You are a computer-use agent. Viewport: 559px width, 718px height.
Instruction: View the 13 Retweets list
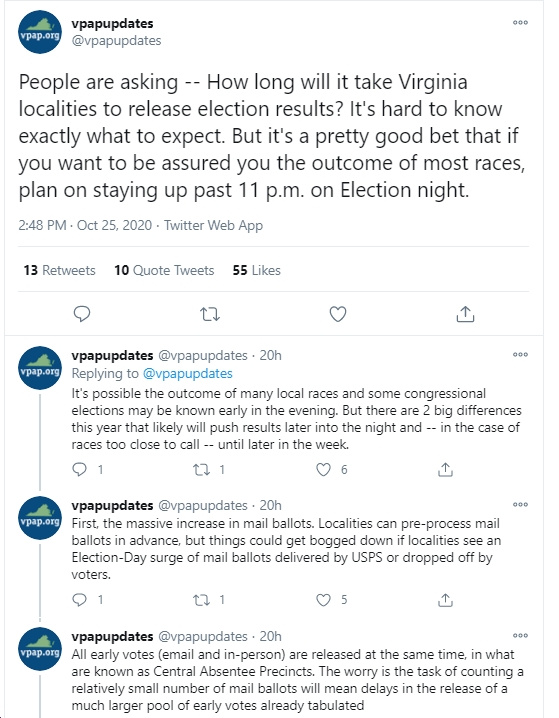pos(60,270)
